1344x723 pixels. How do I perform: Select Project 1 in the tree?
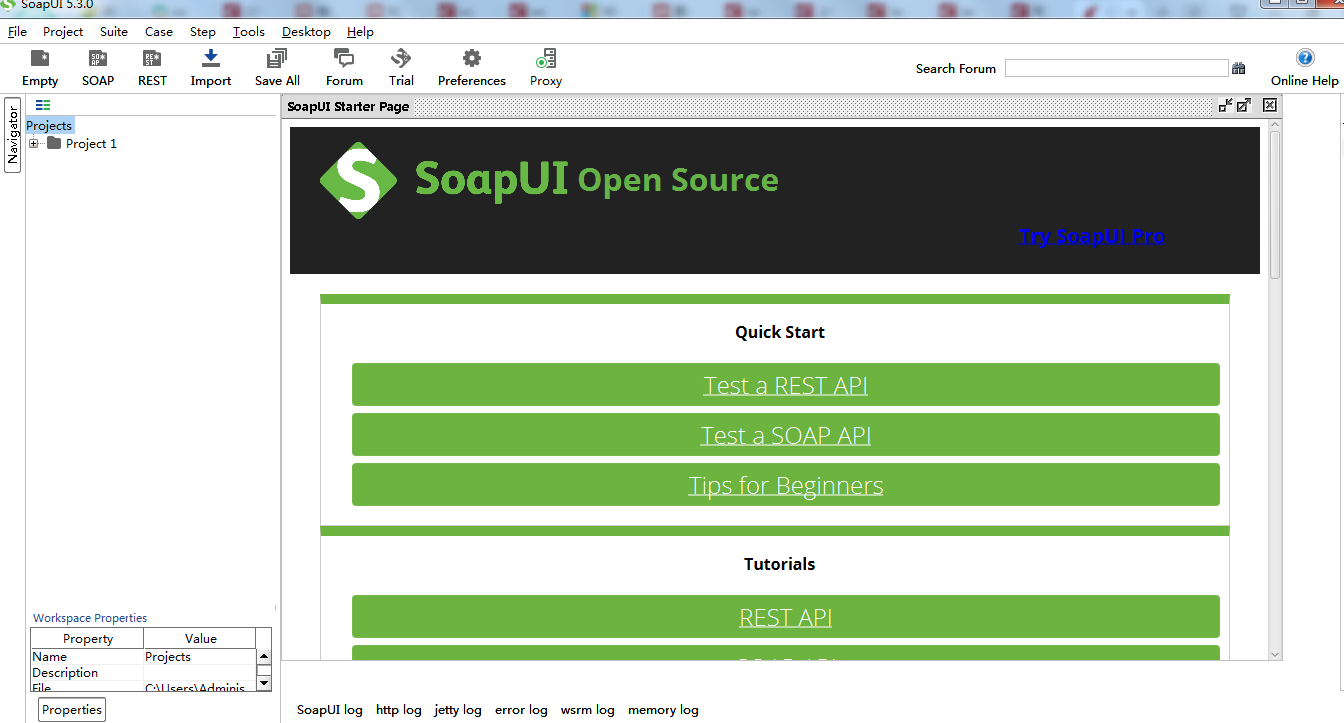point(91,144)
